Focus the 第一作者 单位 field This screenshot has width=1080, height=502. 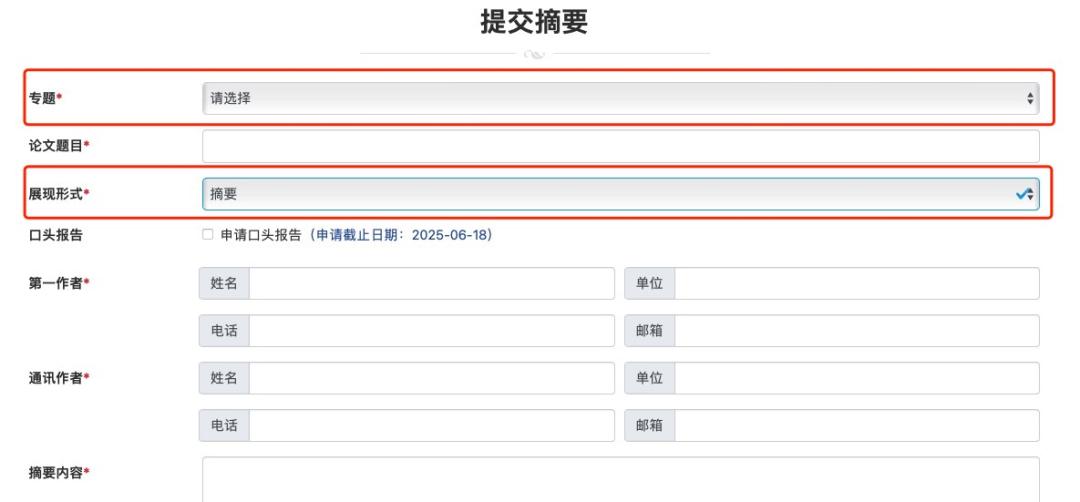click(x=856, y=284)
